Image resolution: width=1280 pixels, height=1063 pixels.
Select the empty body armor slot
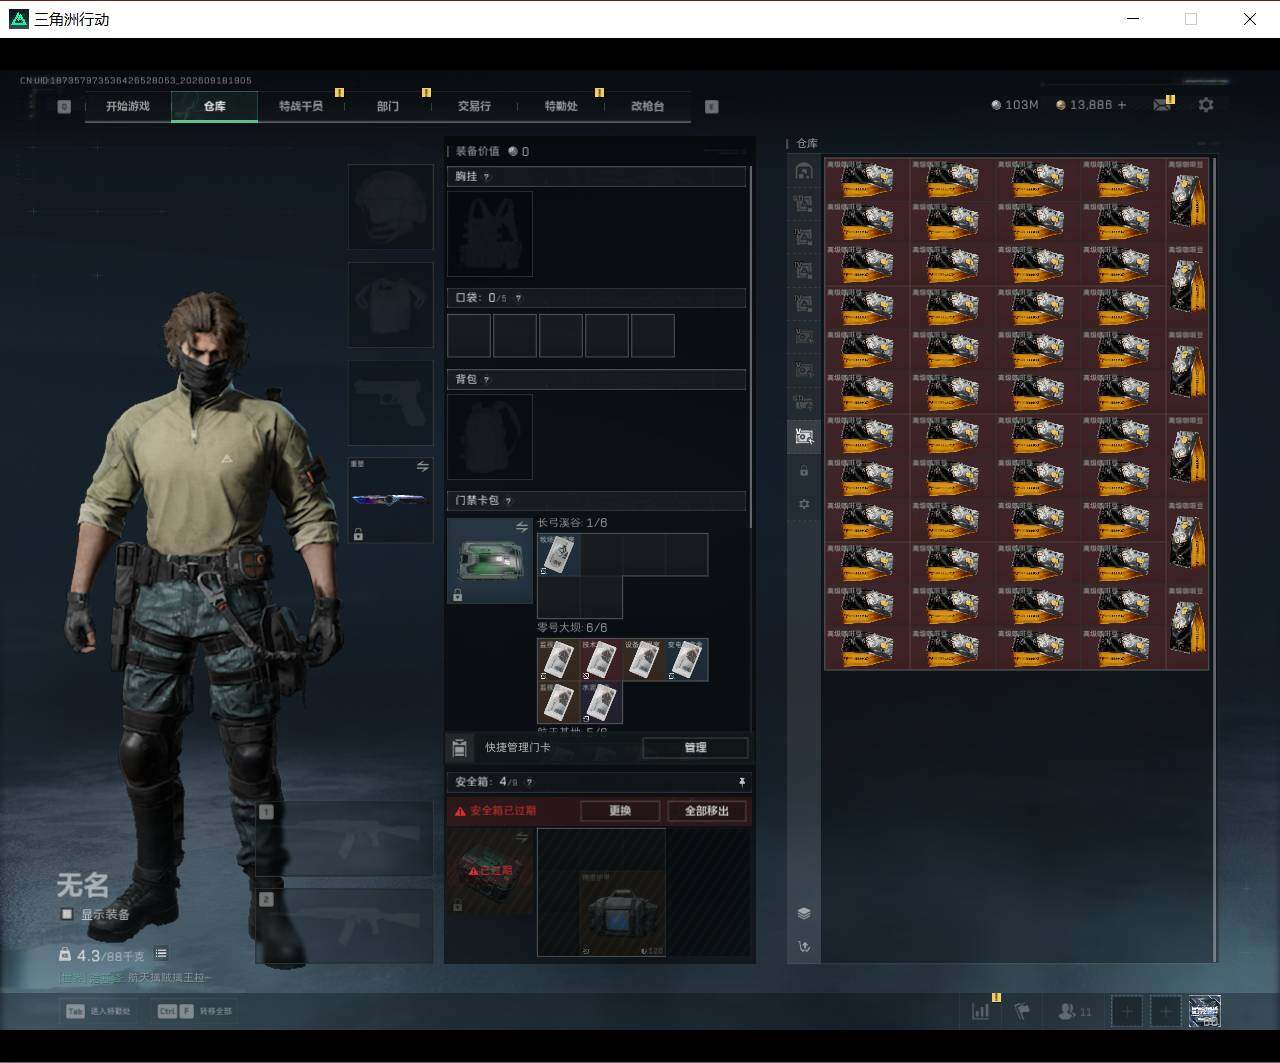point(390,305)
